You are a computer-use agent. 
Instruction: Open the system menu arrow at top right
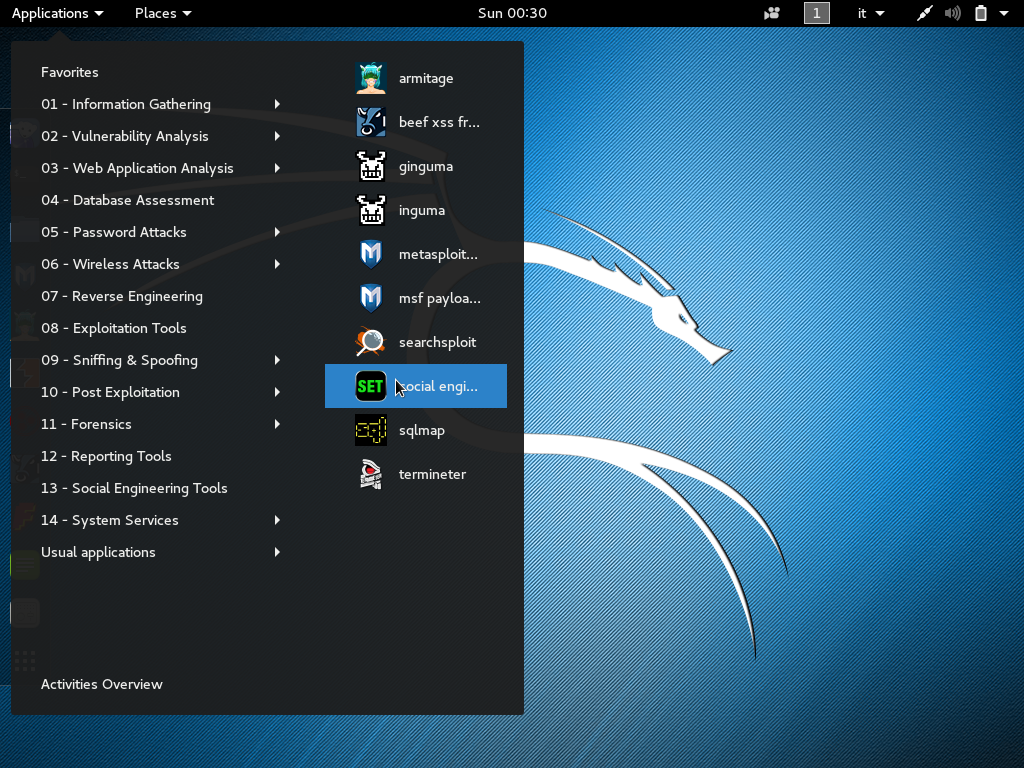point(1004,13)
